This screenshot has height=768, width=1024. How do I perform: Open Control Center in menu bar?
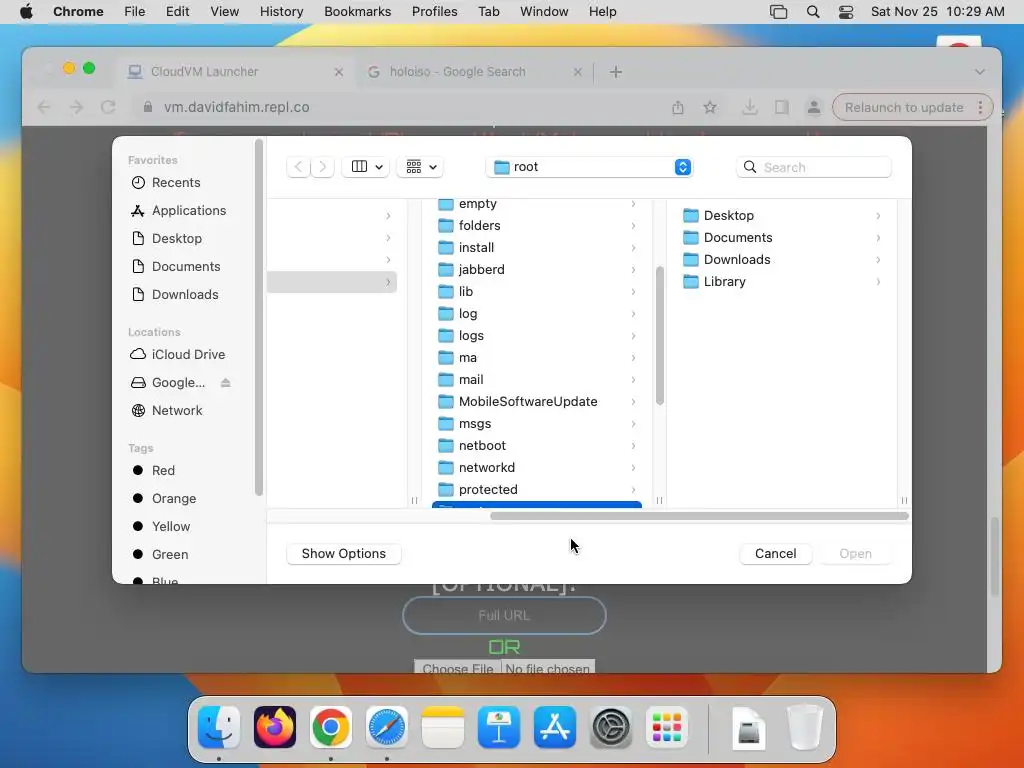[846, 12]
